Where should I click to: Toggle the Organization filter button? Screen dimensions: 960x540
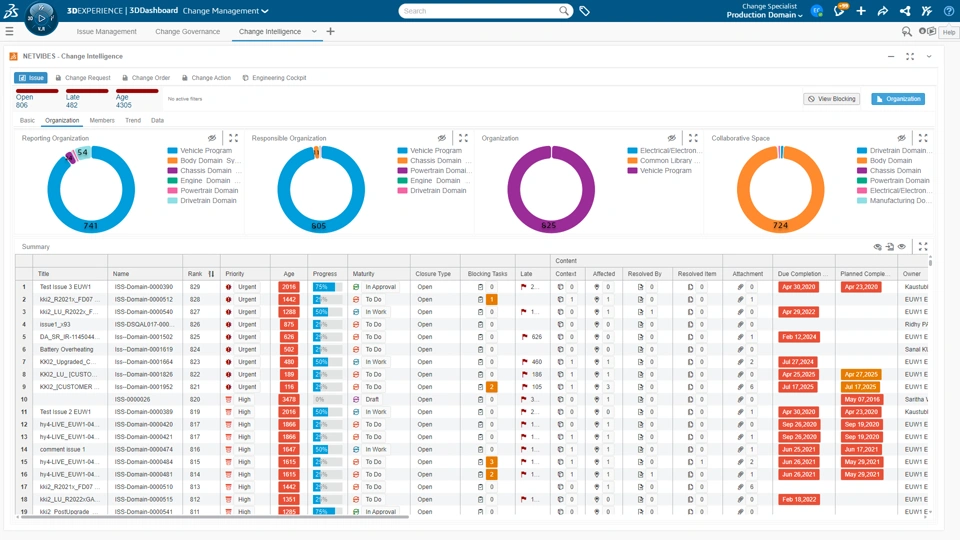click(898, 99)
